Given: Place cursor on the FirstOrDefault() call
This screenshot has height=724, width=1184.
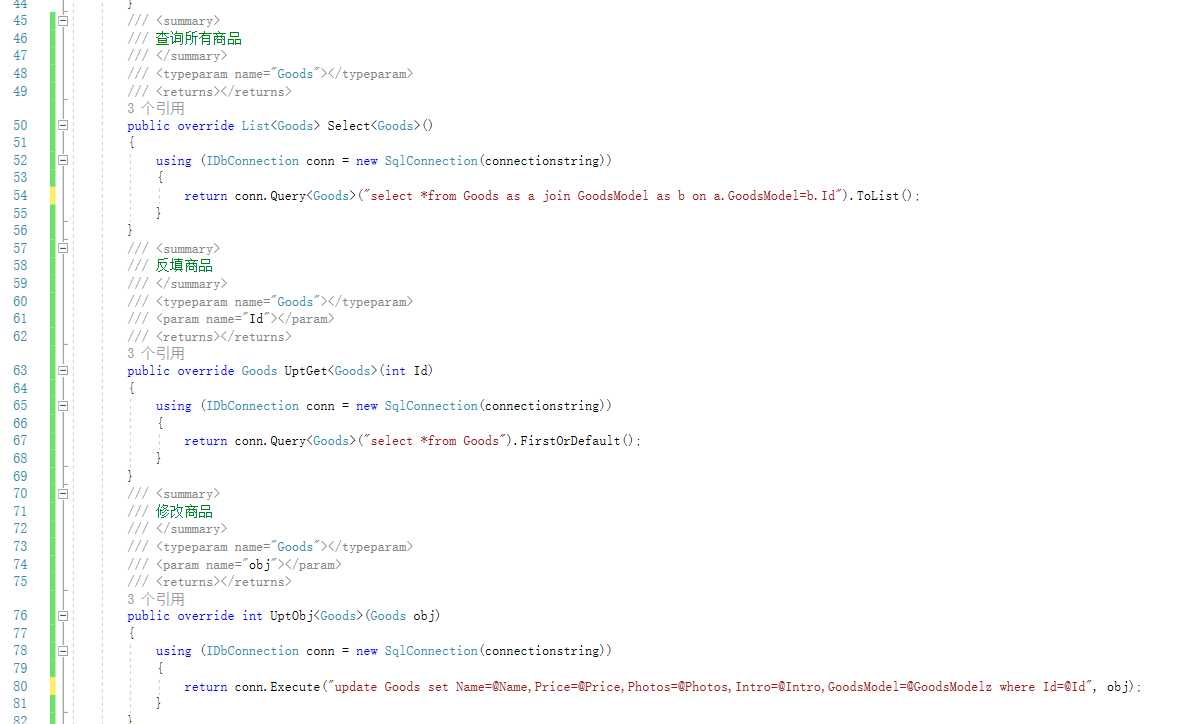Looking at the screenshot, I should coord(576,441).
